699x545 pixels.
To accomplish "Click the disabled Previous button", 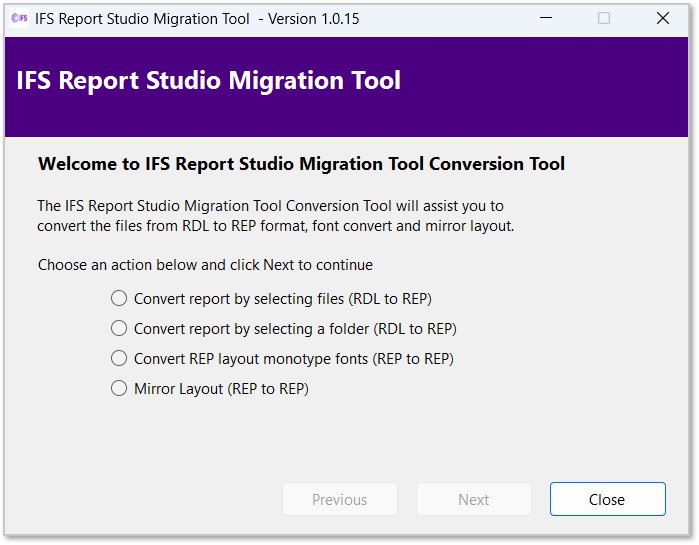I will click(x=340, y=499).
